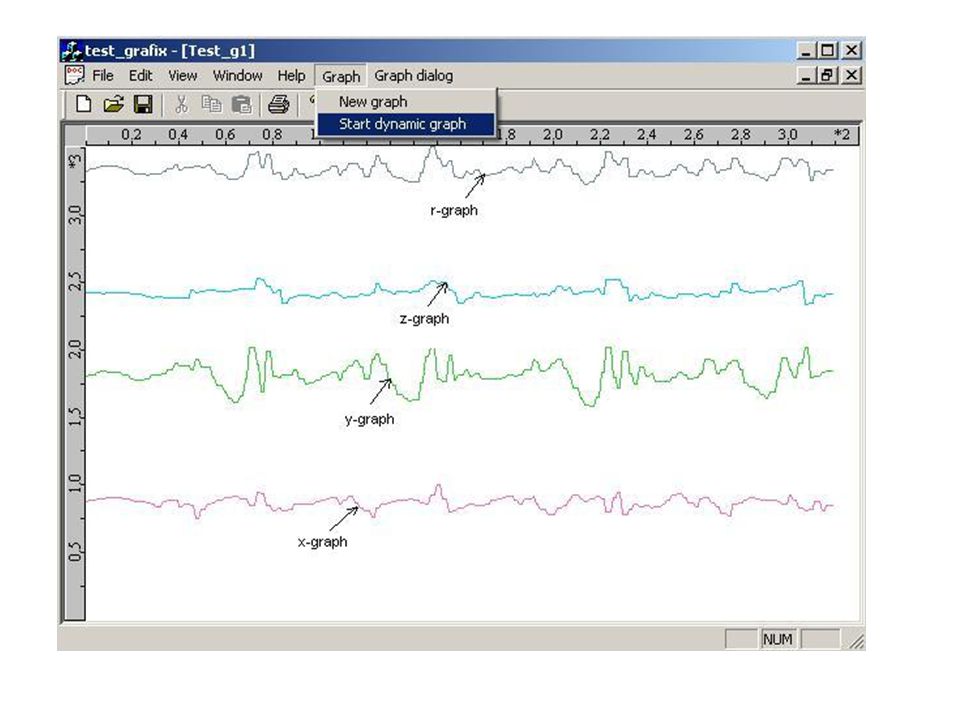960x720 pixels.
Task: Click the Print toolbar icon
Action: [x=279, y=104]
